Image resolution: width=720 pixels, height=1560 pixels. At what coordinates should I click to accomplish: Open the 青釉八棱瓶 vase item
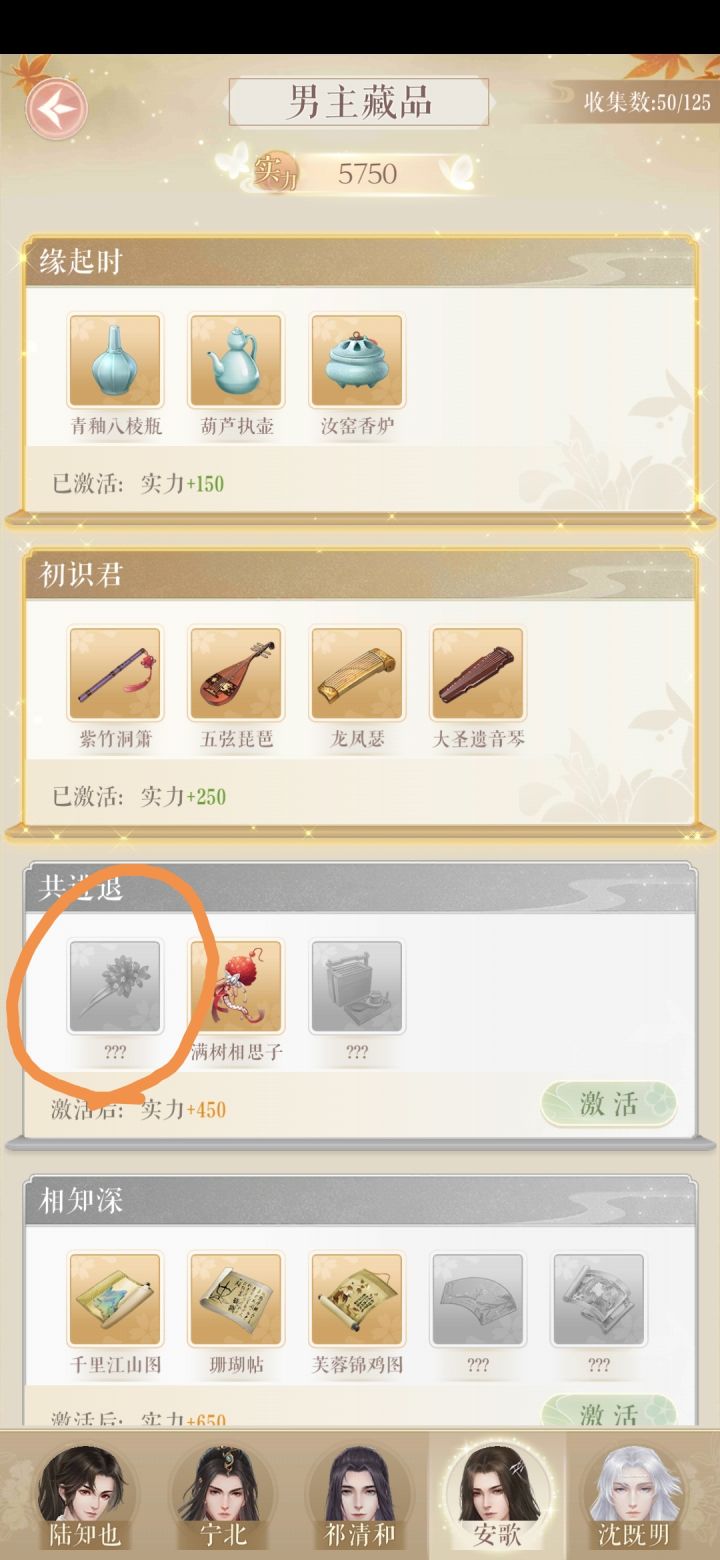[x=115, y=360]
